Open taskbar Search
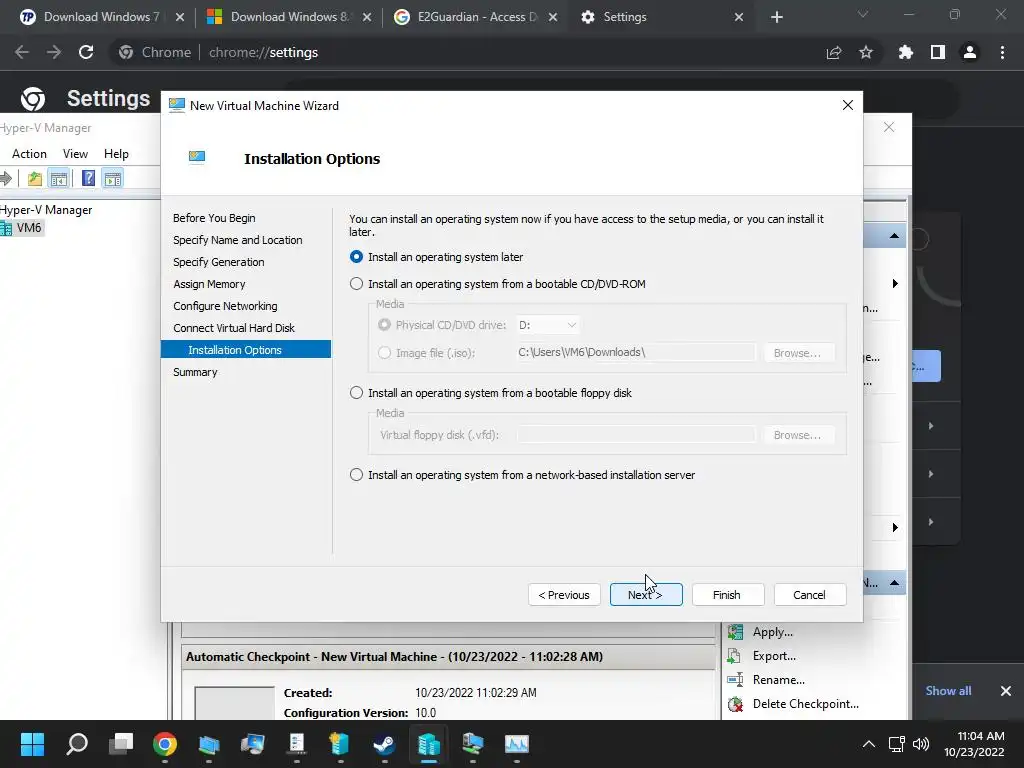1024x768 pixels. [x=77, y=744]
